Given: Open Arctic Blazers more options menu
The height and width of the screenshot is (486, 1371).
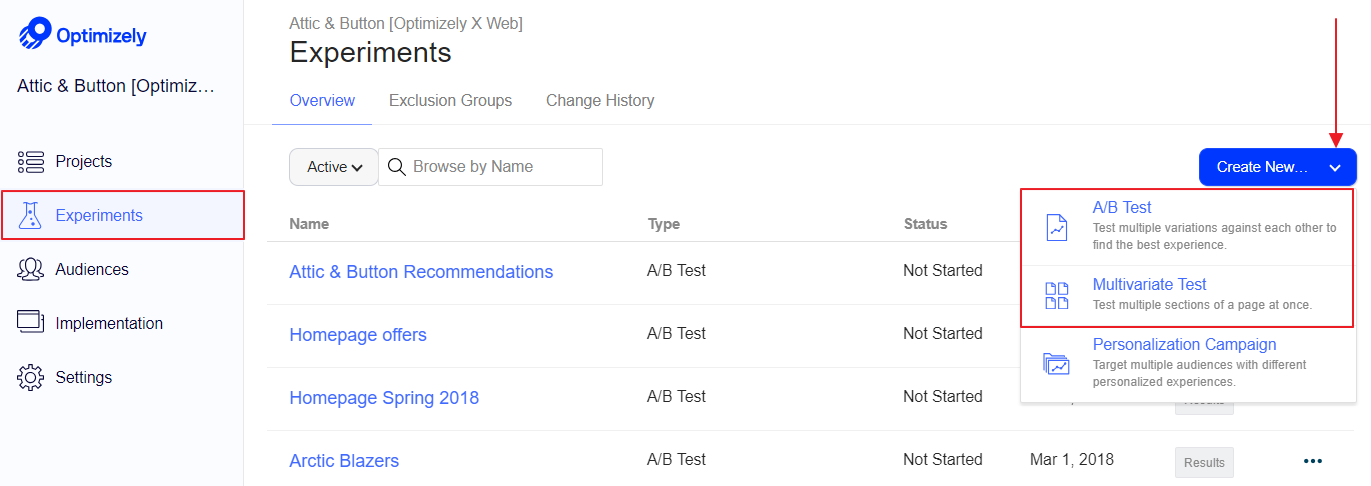Looking at the screenshot, I should (1313, 461).
